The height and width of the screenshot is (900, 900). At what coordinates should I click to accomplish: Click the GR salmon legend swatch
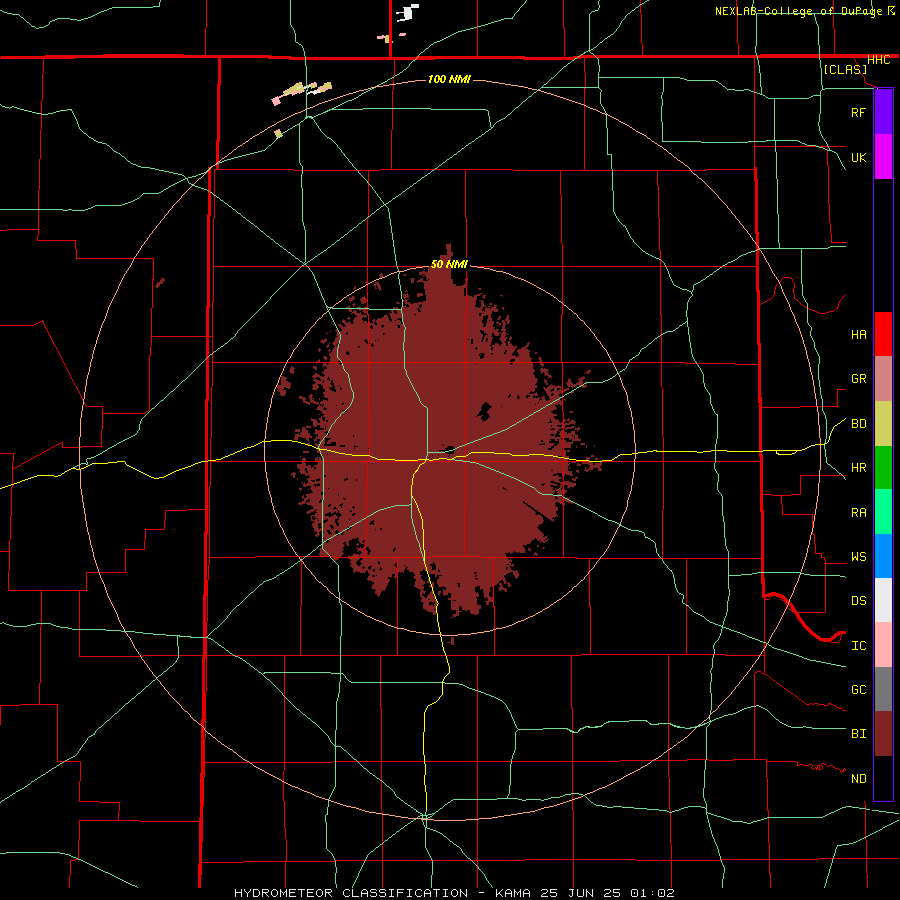(883, 379)
